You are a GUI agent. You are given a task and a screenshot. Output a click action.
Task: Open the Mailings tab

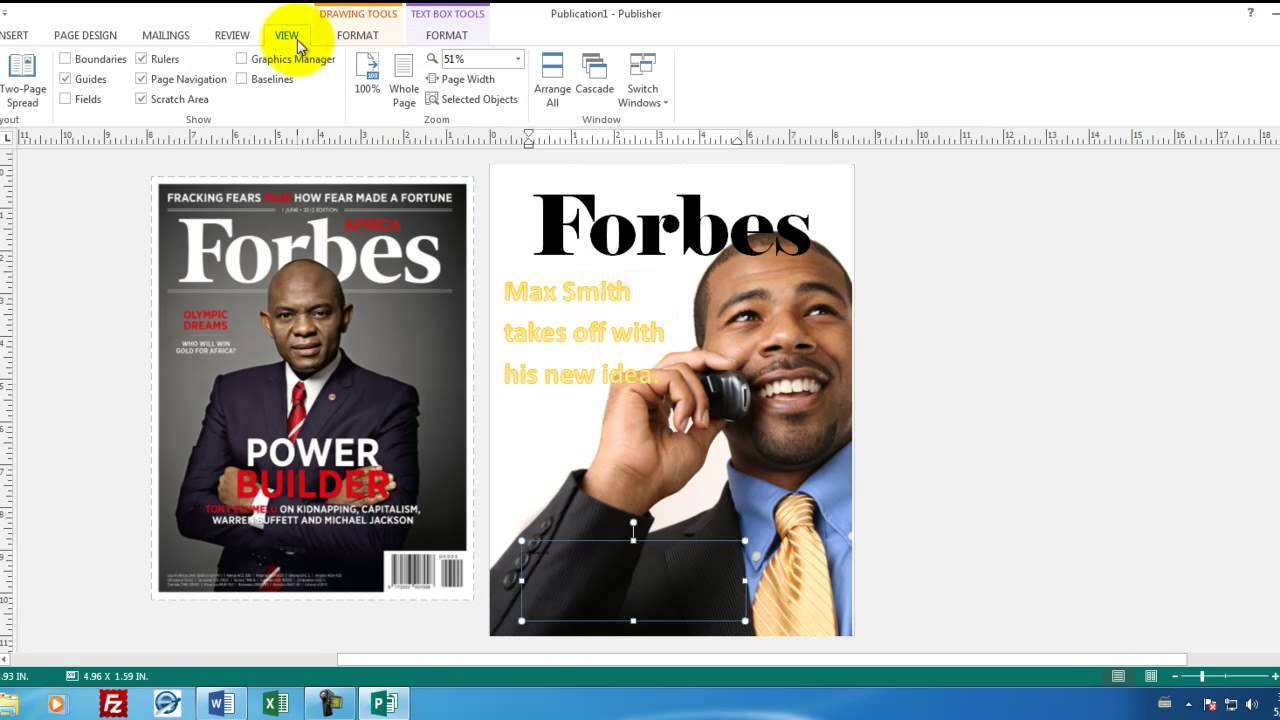[x=166, y=35]
